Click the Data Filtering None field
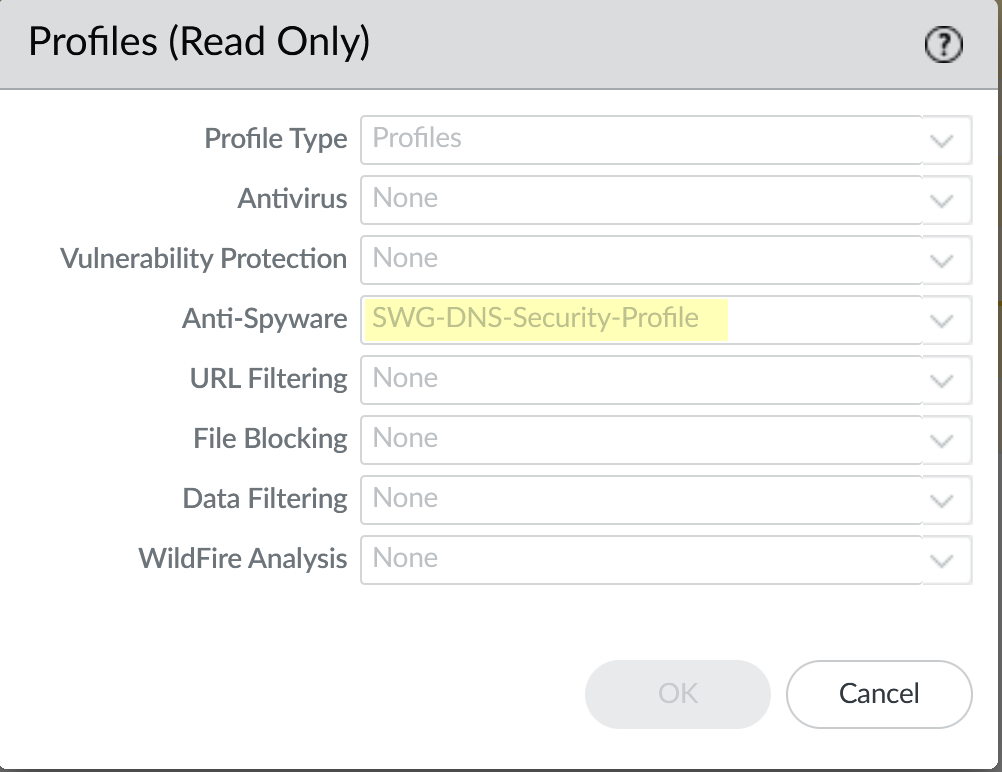 pos(640,499)
